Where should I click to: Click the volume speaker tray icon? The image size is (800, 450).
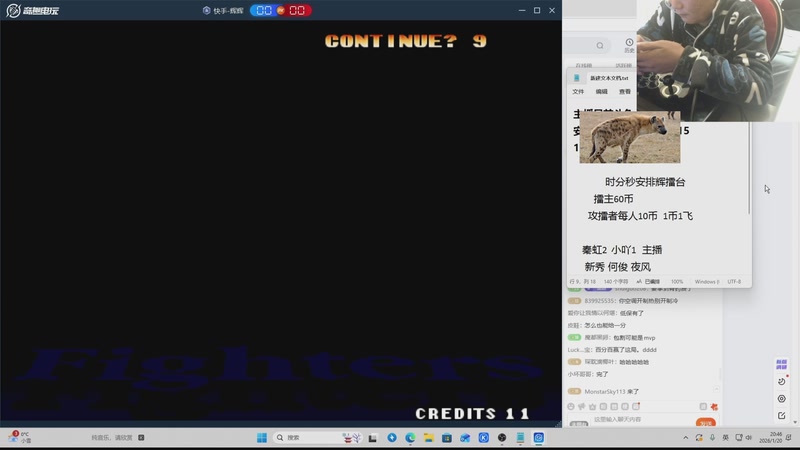[x=749, y=438]
